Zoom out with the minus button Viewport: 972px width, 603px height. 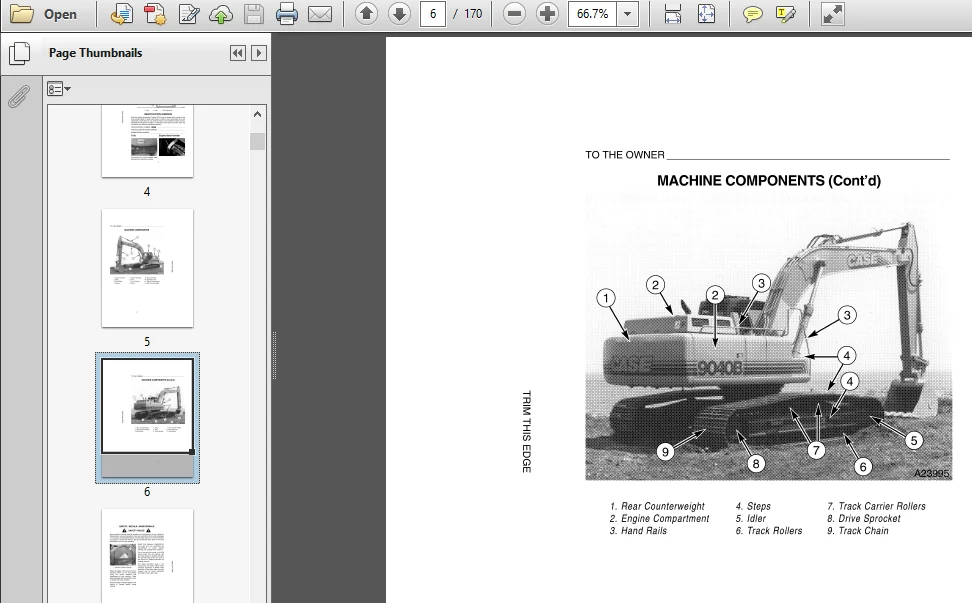[x=514, y=14]
